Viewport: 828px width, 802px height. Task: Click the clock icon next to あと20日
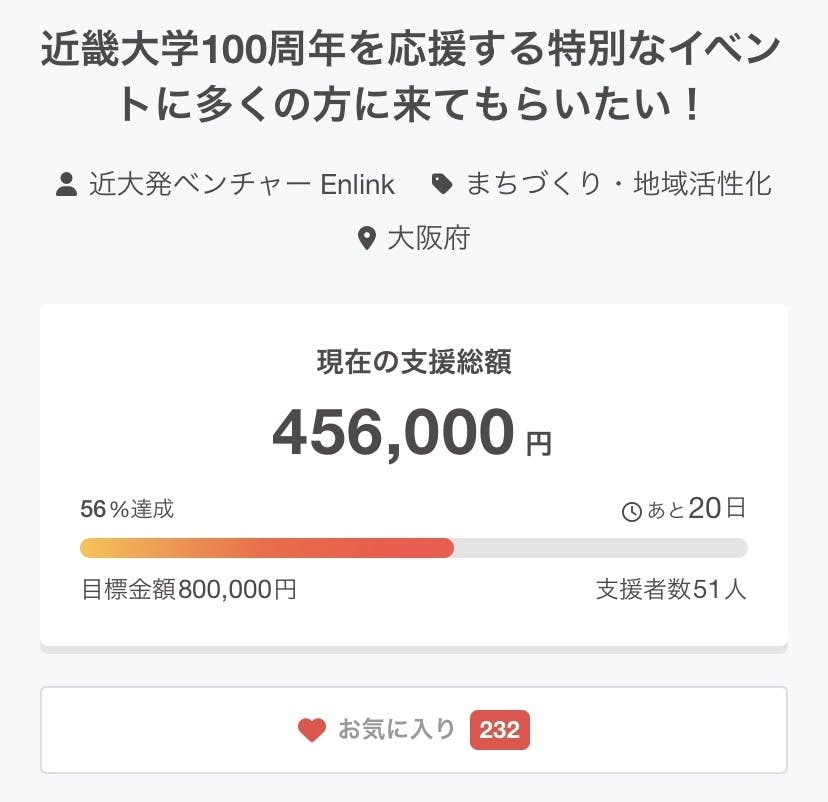pos(632,512)
